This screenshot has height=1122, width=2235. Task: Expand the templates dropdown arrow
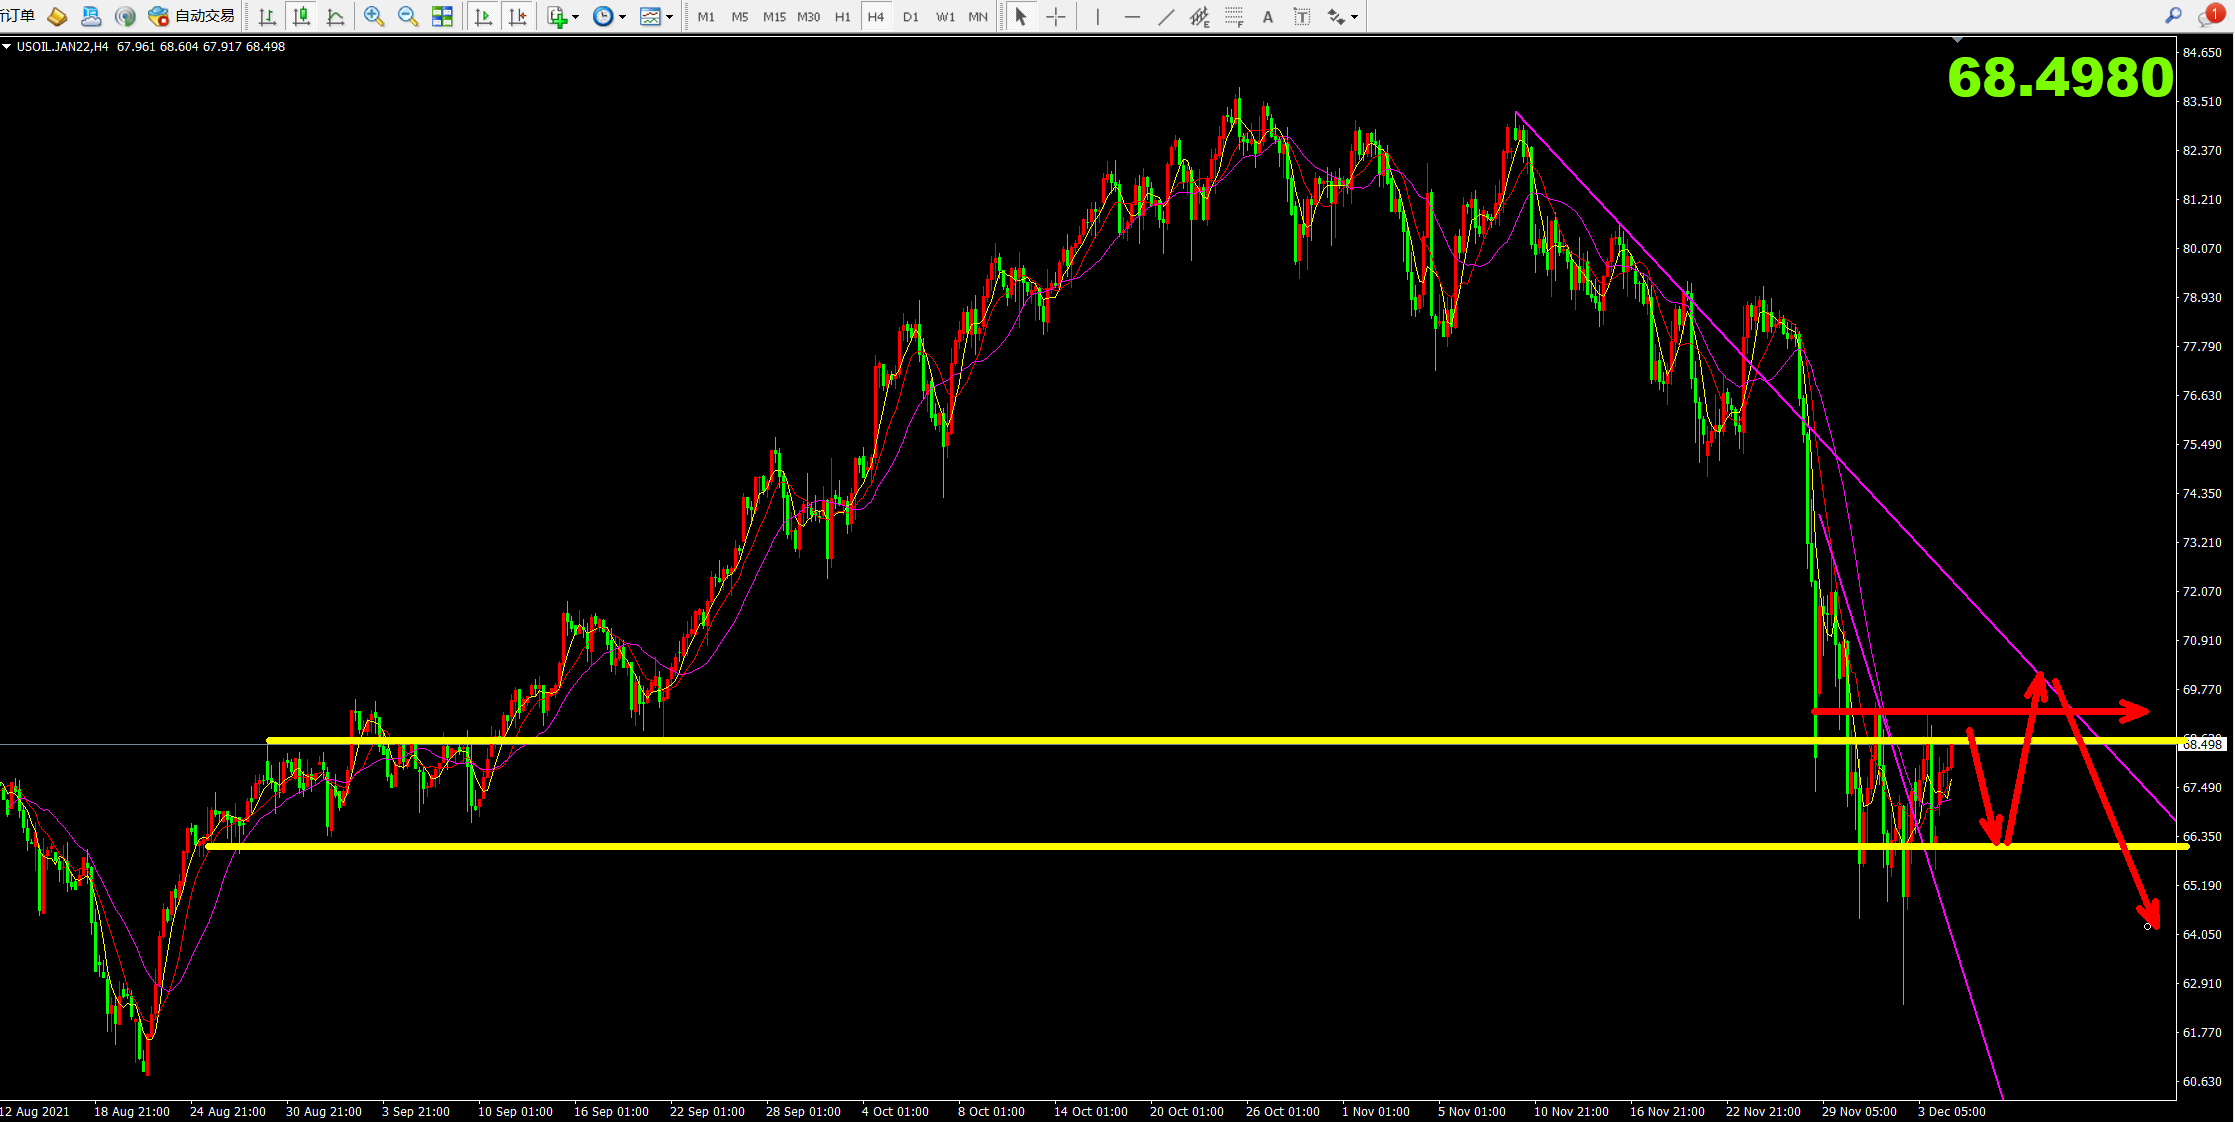pyautogui.click(x=669, y=17)
